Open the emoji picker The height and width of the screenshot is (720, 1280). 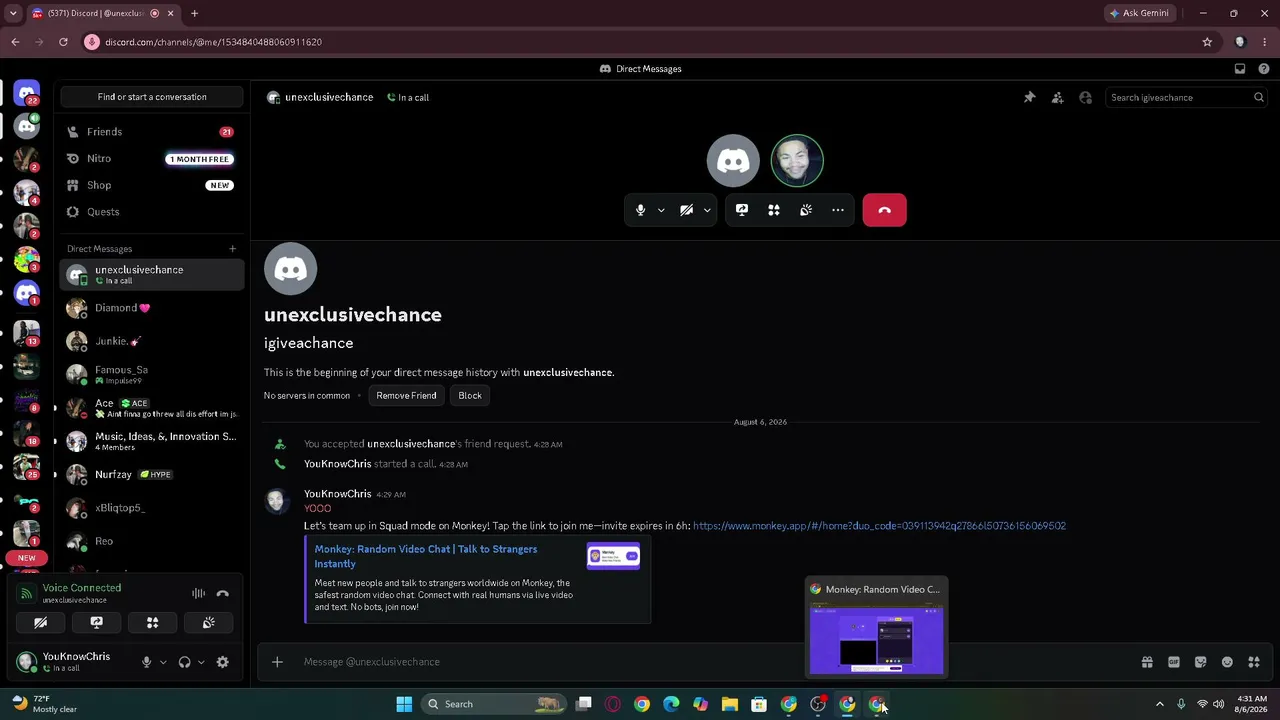point(1227,662)
